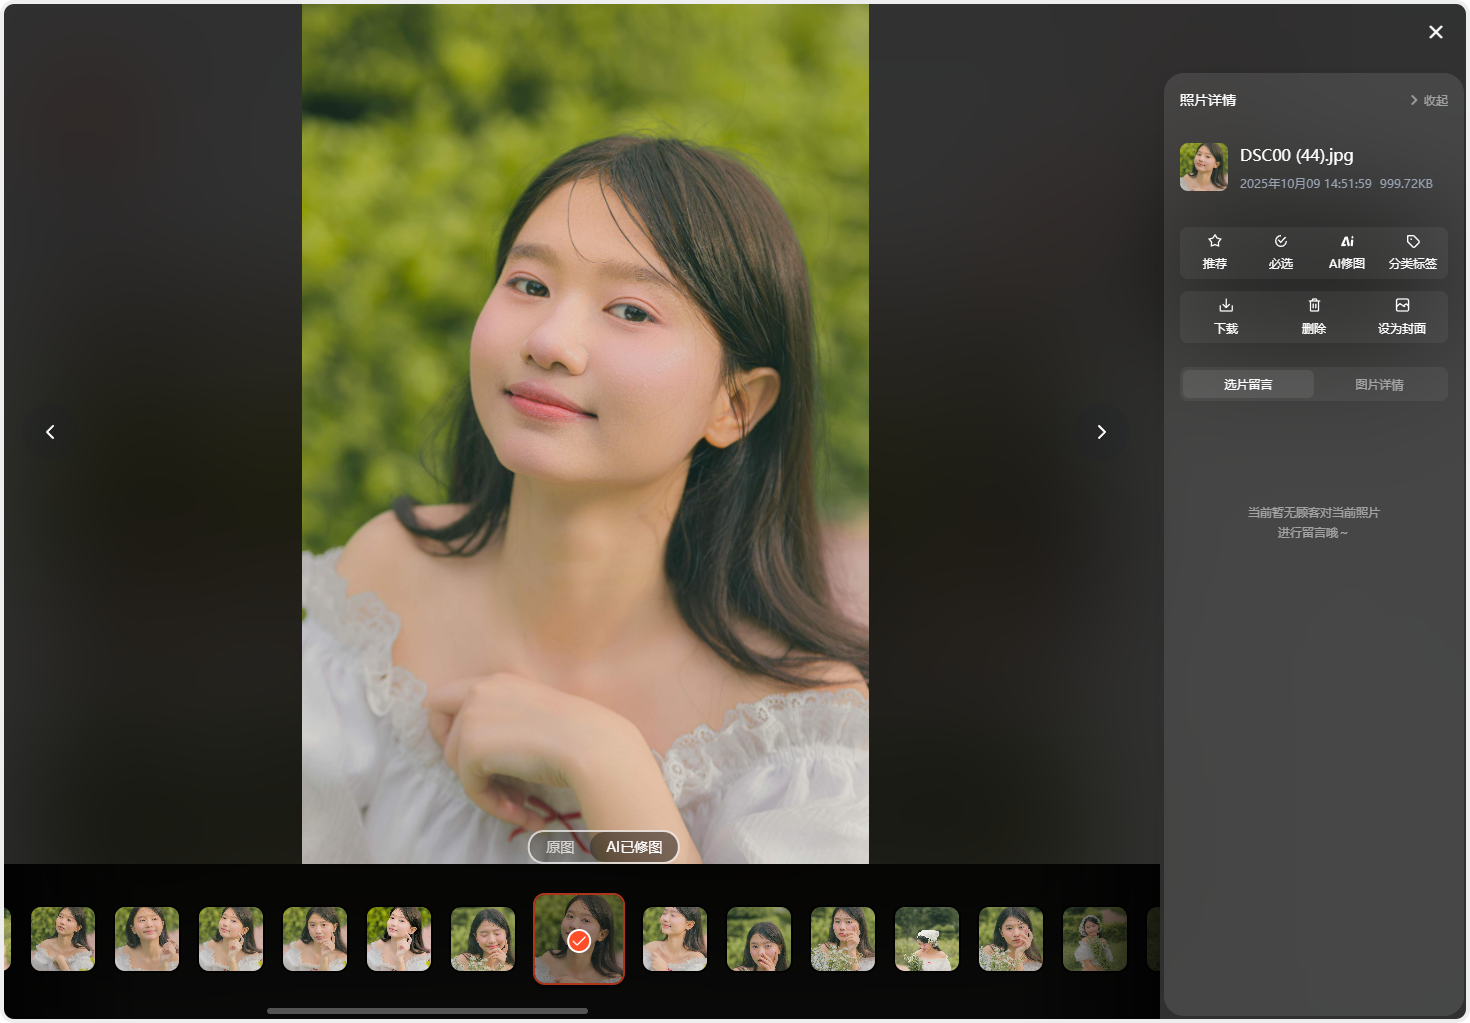The height and width of the screenshot is (1023, 1470).
Task: Mark photo as 必选
Action: pos(1280,251)
